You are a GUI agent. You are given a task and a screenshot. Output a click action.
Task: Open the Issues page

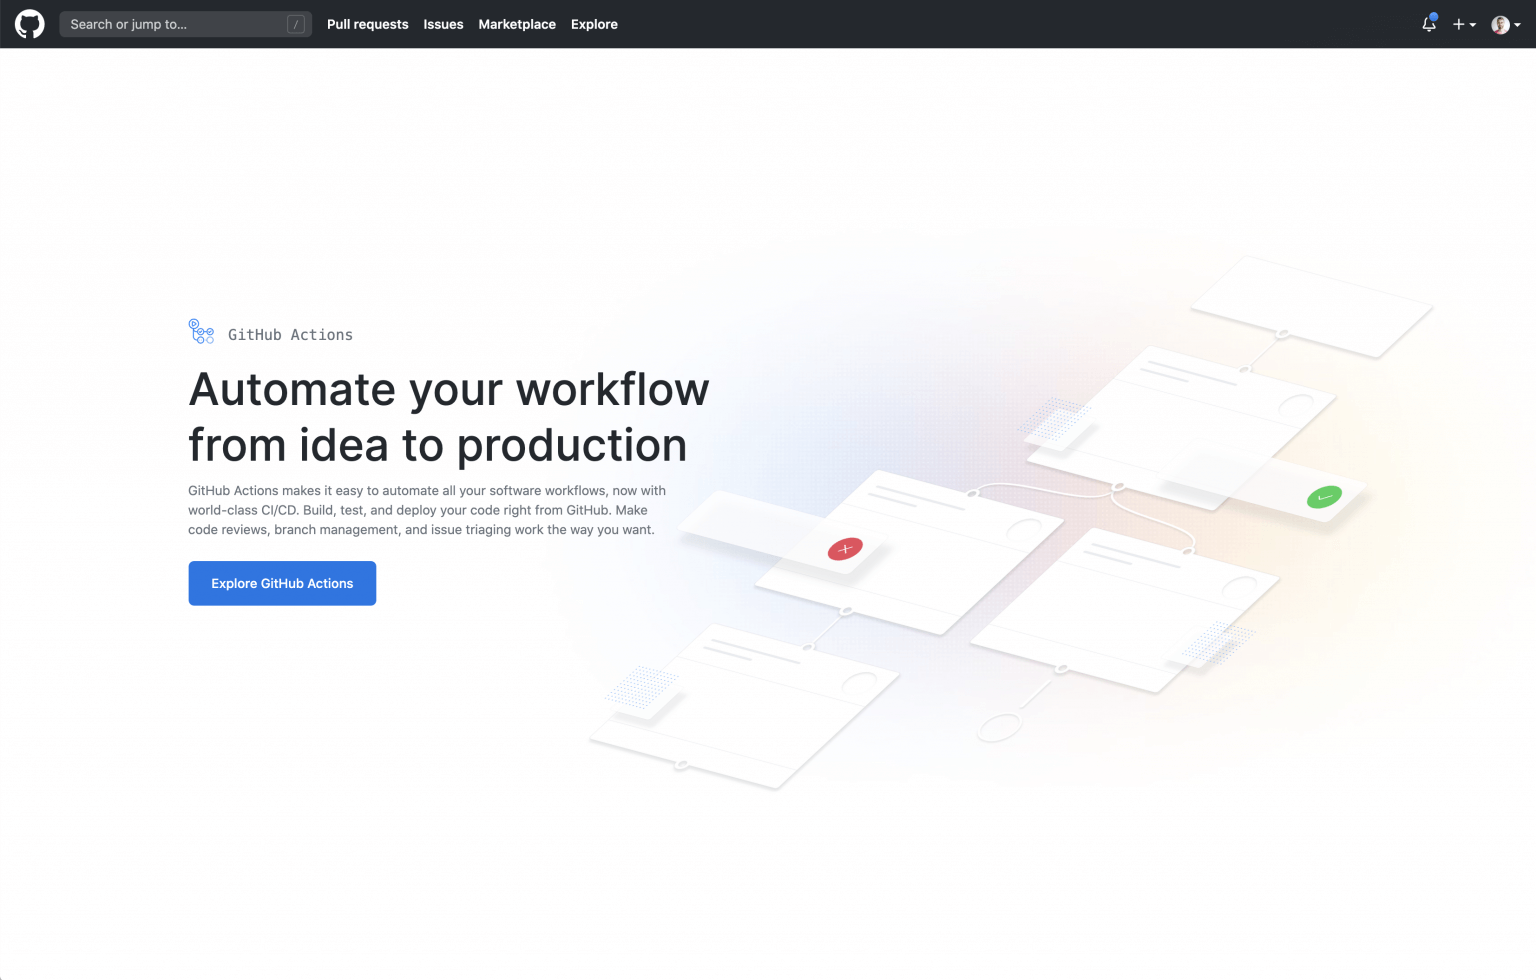[443, 24]
